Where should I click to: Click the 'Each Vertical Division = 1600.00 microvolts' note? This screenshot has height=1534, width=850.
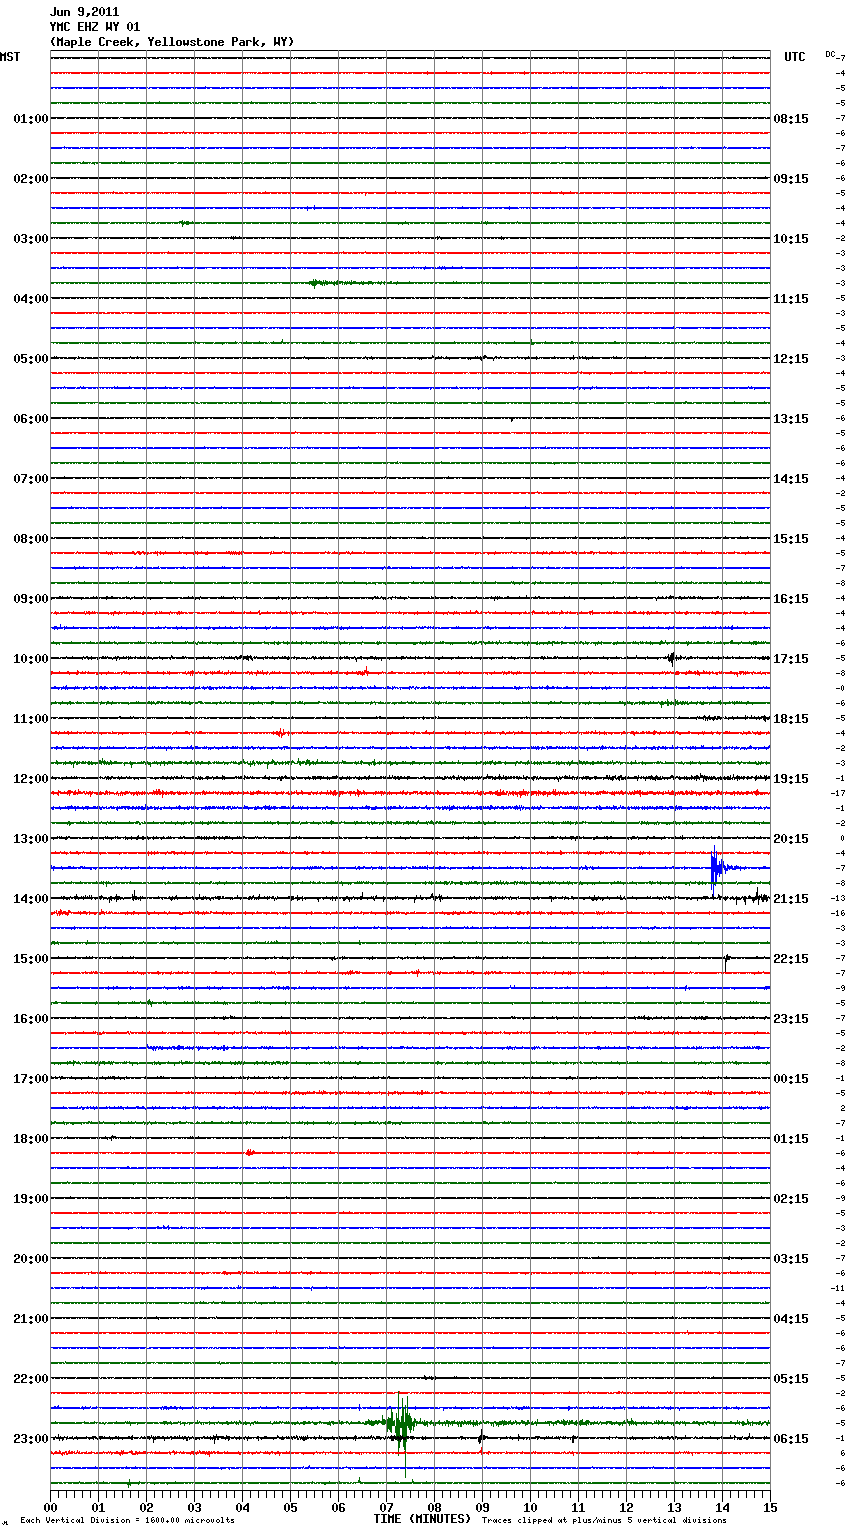(127, 1520)
